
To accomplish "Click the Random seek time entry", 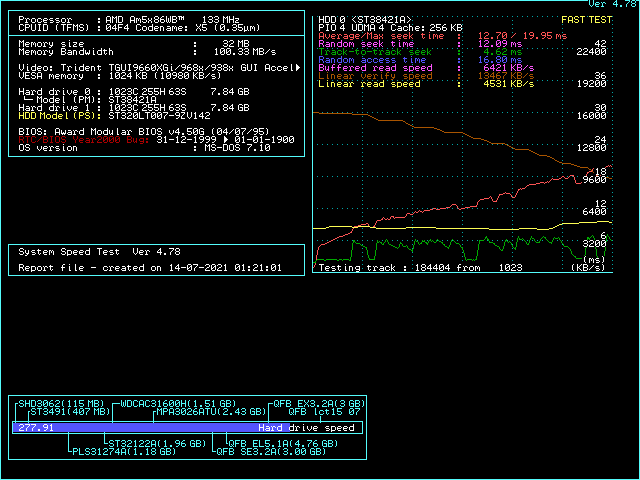I will click(420, 43).
